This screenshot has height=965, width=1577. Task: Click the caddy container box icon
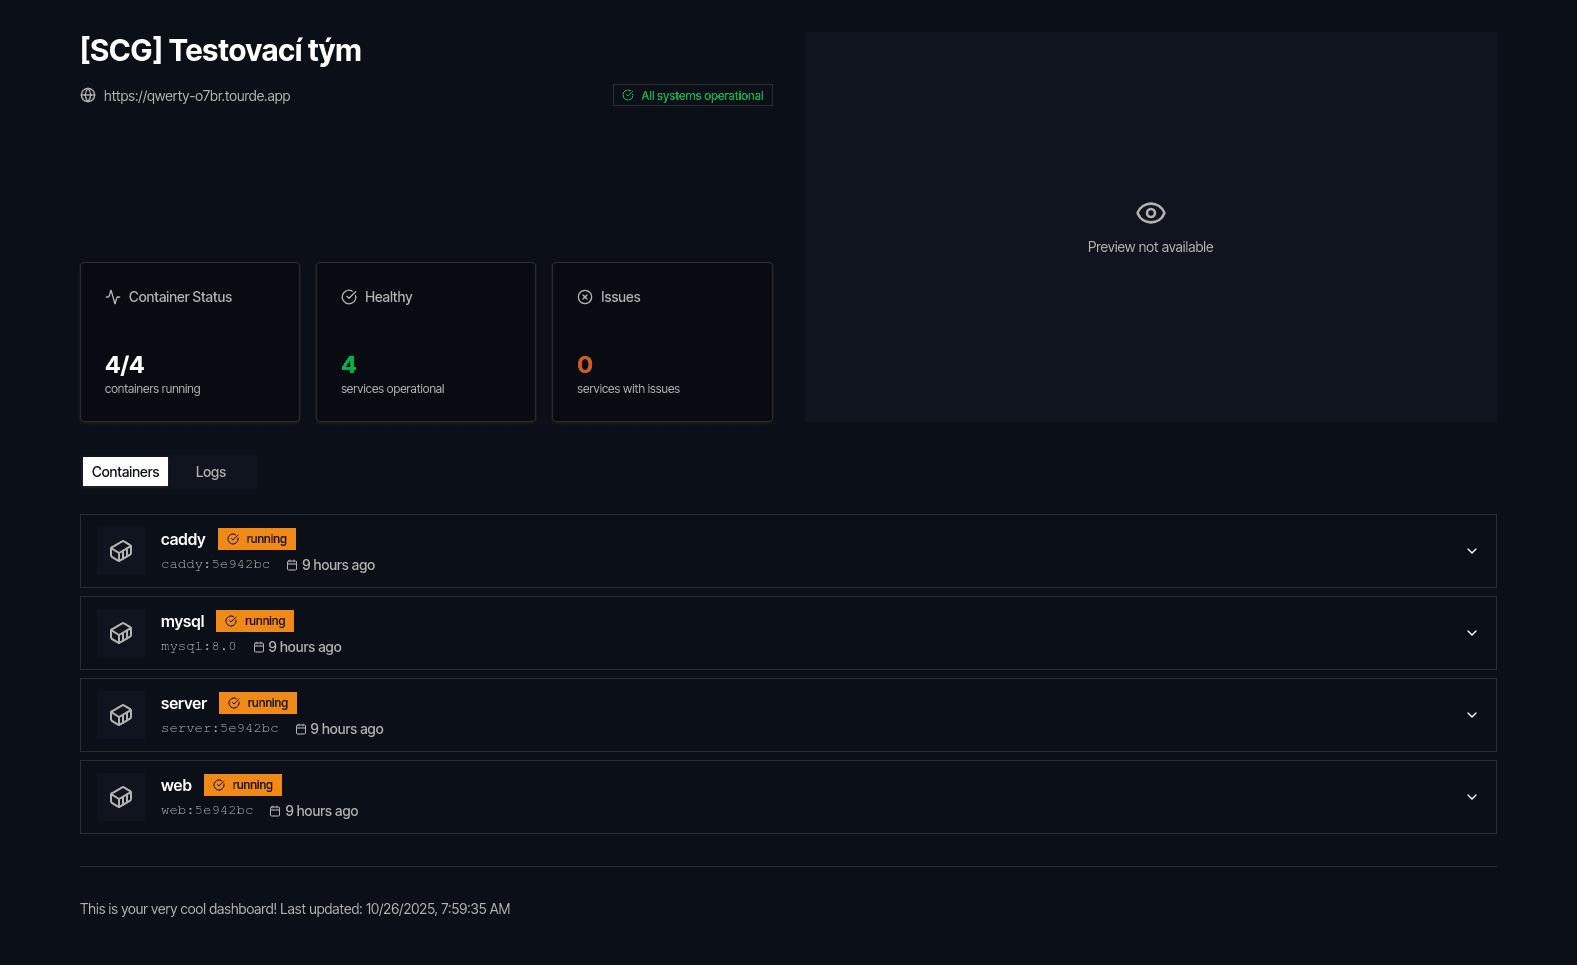pos(121,551)
